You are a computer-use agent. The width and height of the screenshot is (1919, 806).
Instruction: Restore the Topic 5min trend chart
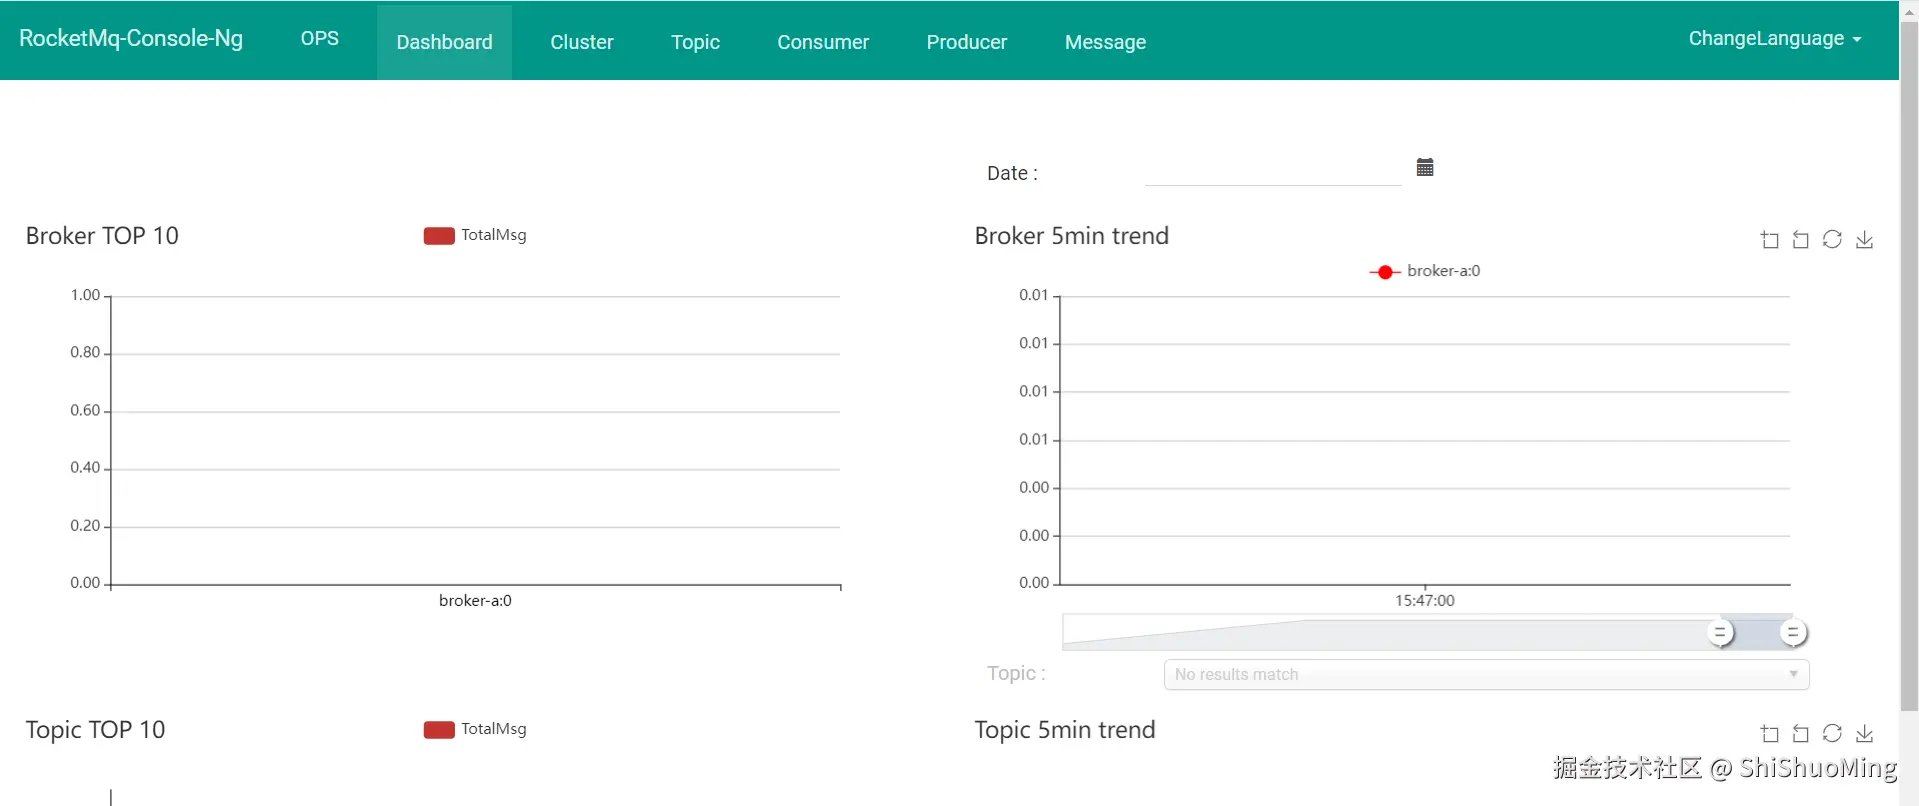(1832, 734)
